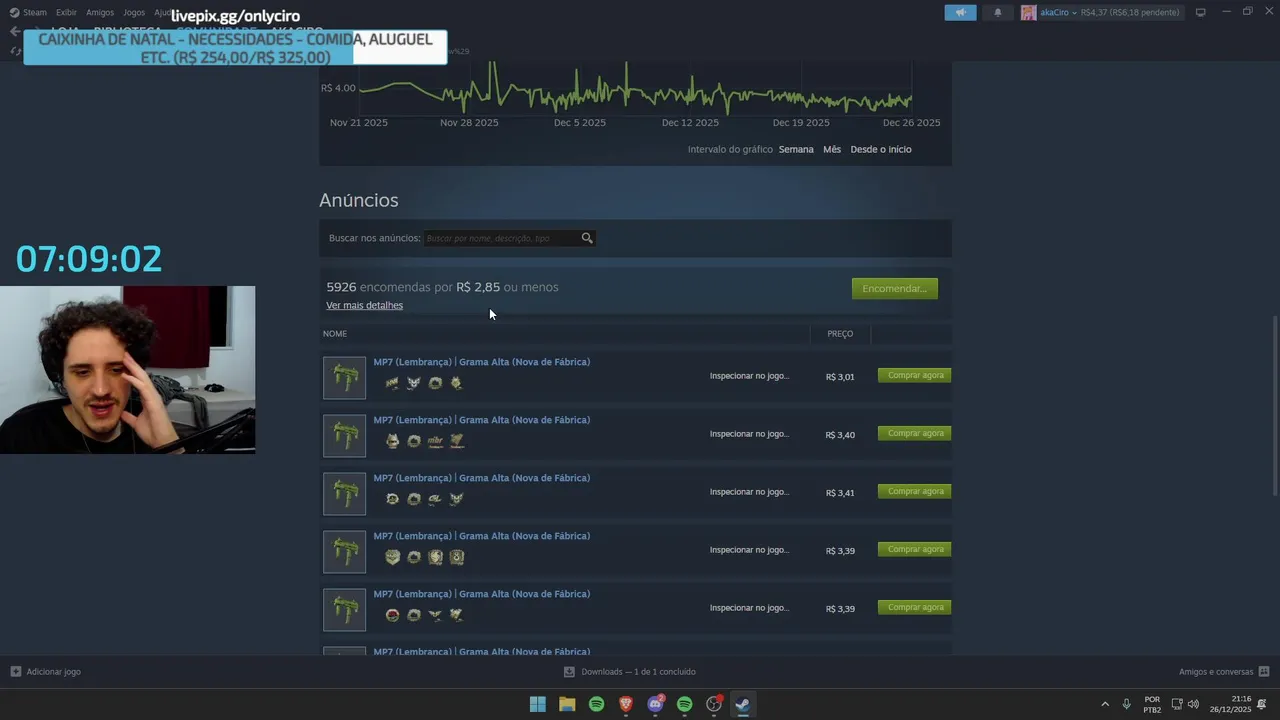Click fourth sticker on the R$ 3,01 listing
The image size is (1280, 720).
456,383
